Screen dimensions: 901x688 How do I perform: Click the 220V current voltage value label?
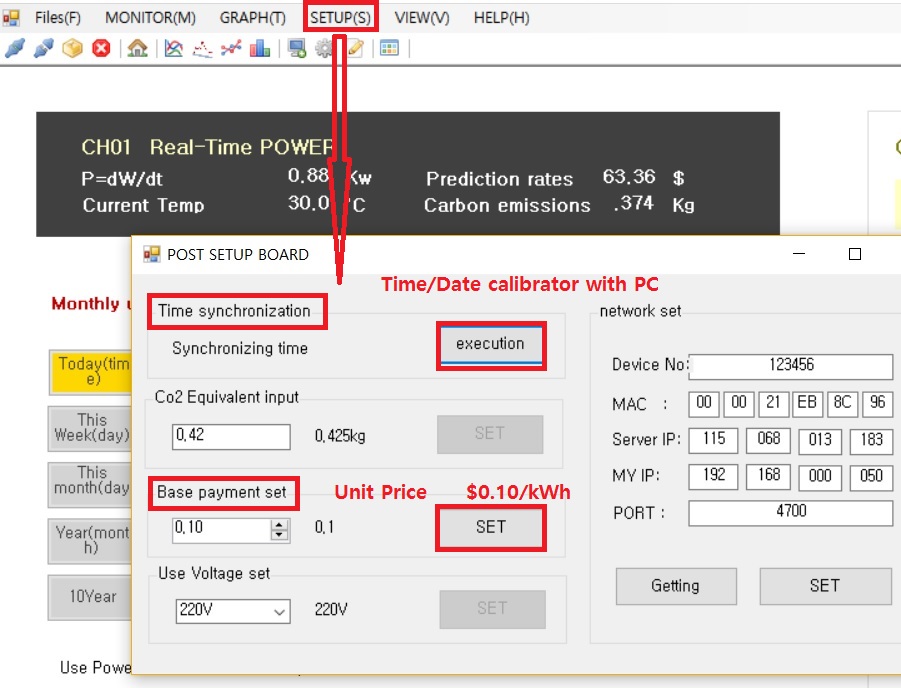331,609
